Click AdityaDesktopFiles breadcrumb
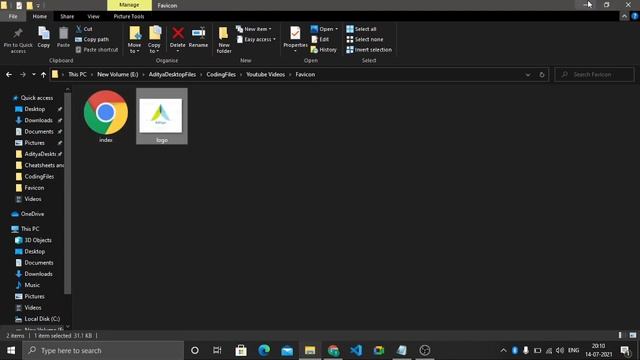The width and height of the screenshot is (640, 360). pyautogui.click(x=172, y=75)
